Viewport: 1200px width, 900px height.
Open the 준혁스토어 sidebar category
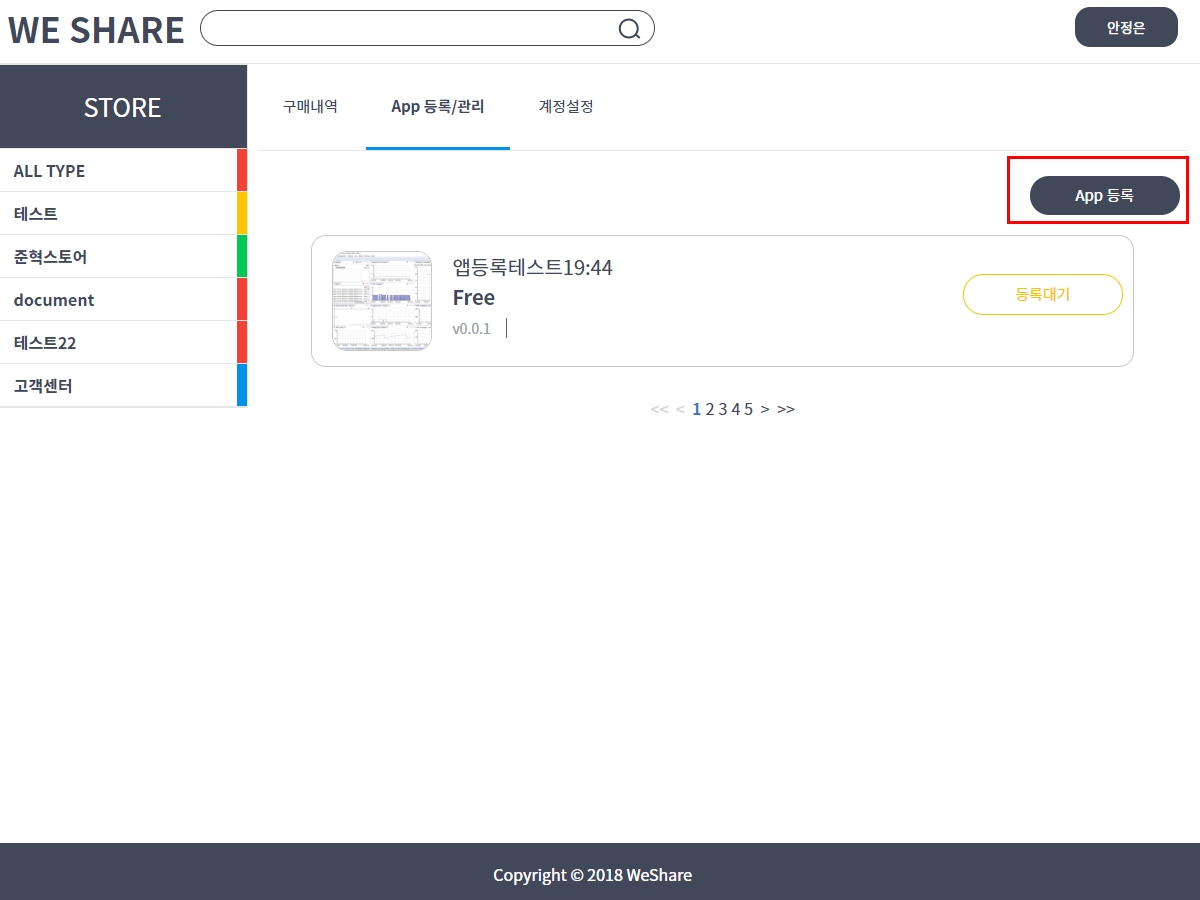[x=120, y=257]
